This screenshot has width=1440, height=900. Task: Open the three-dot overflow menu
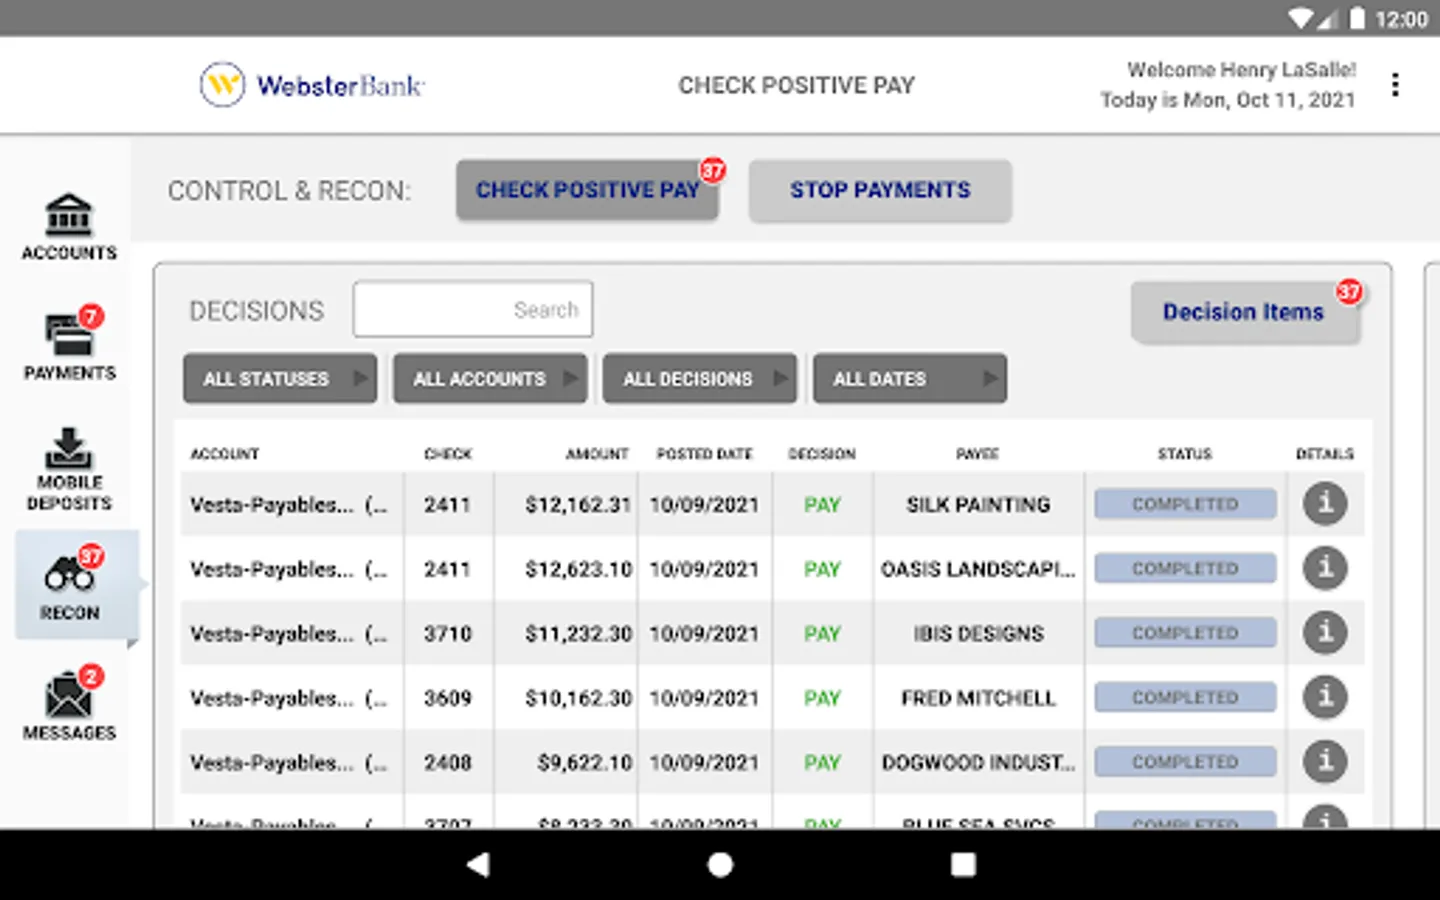[1395, 85]
